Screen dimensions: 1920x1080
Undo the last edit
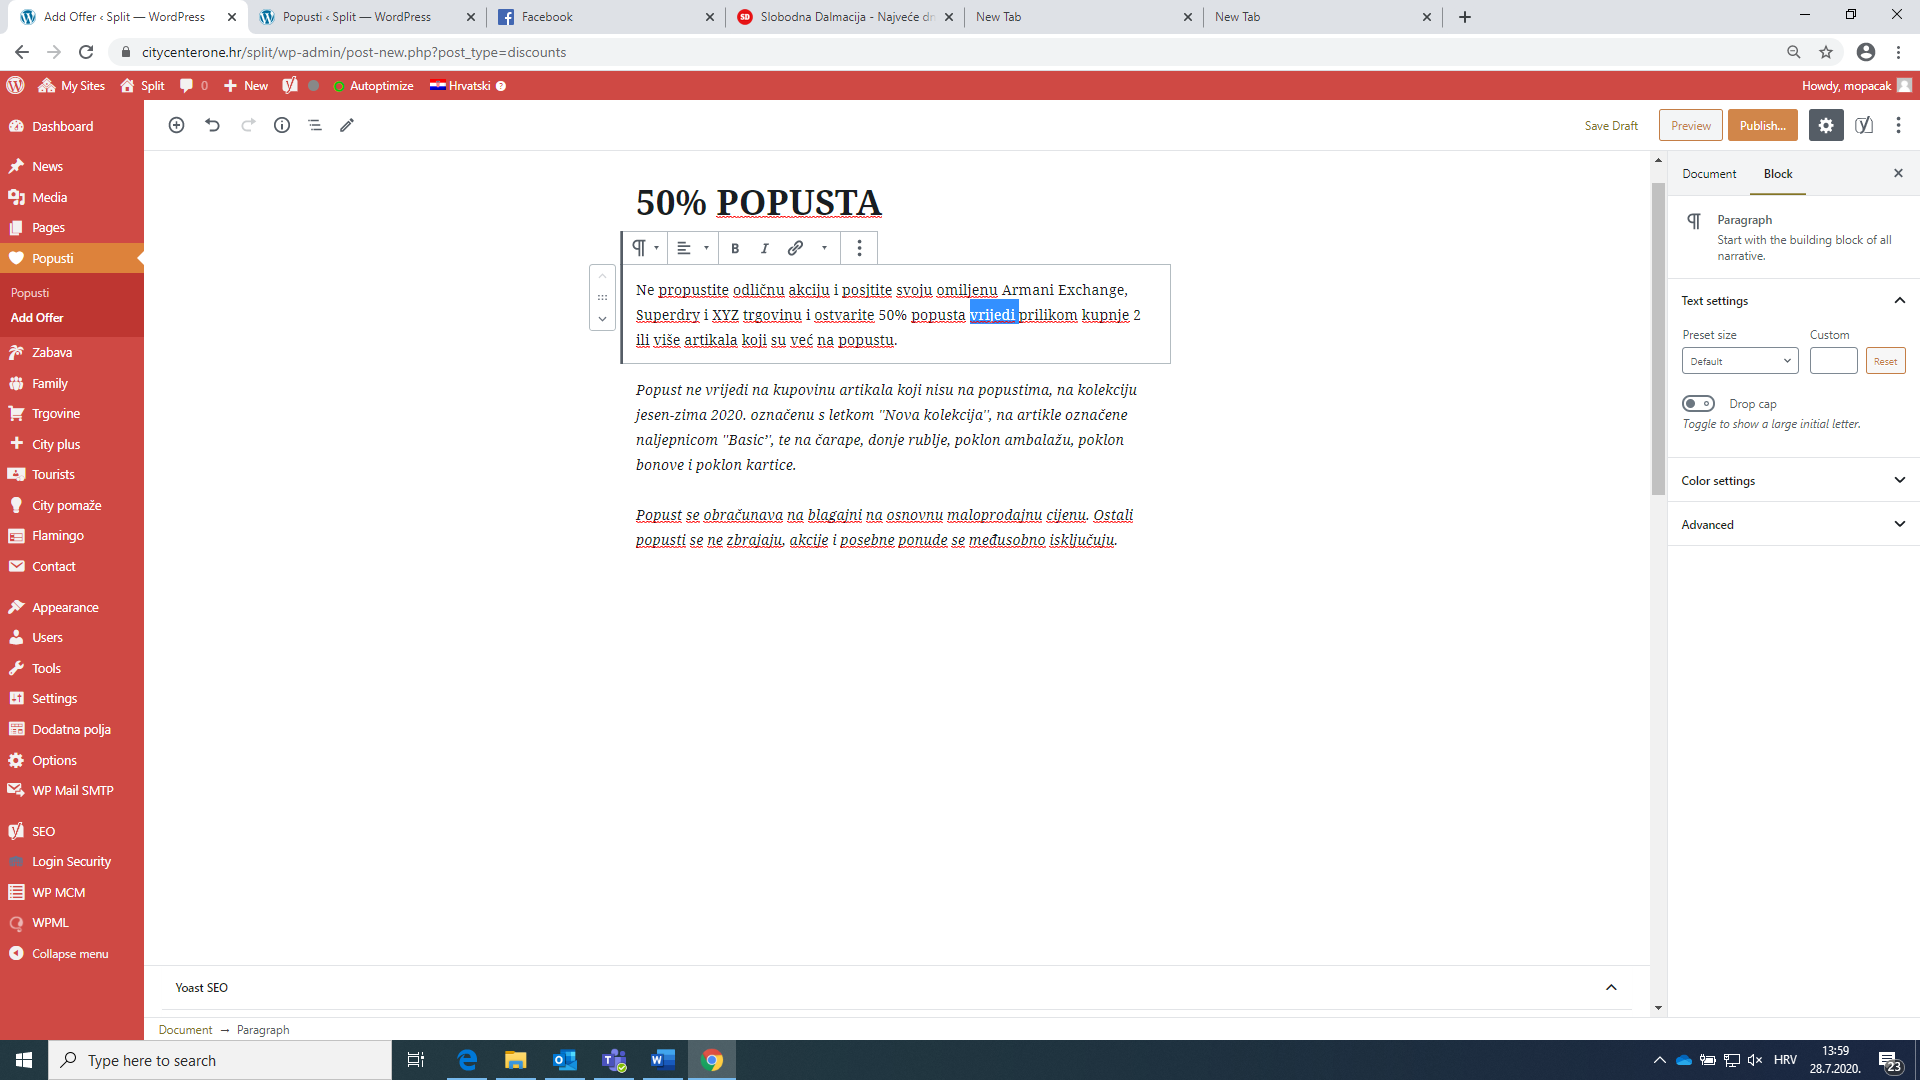coord(212,125)
